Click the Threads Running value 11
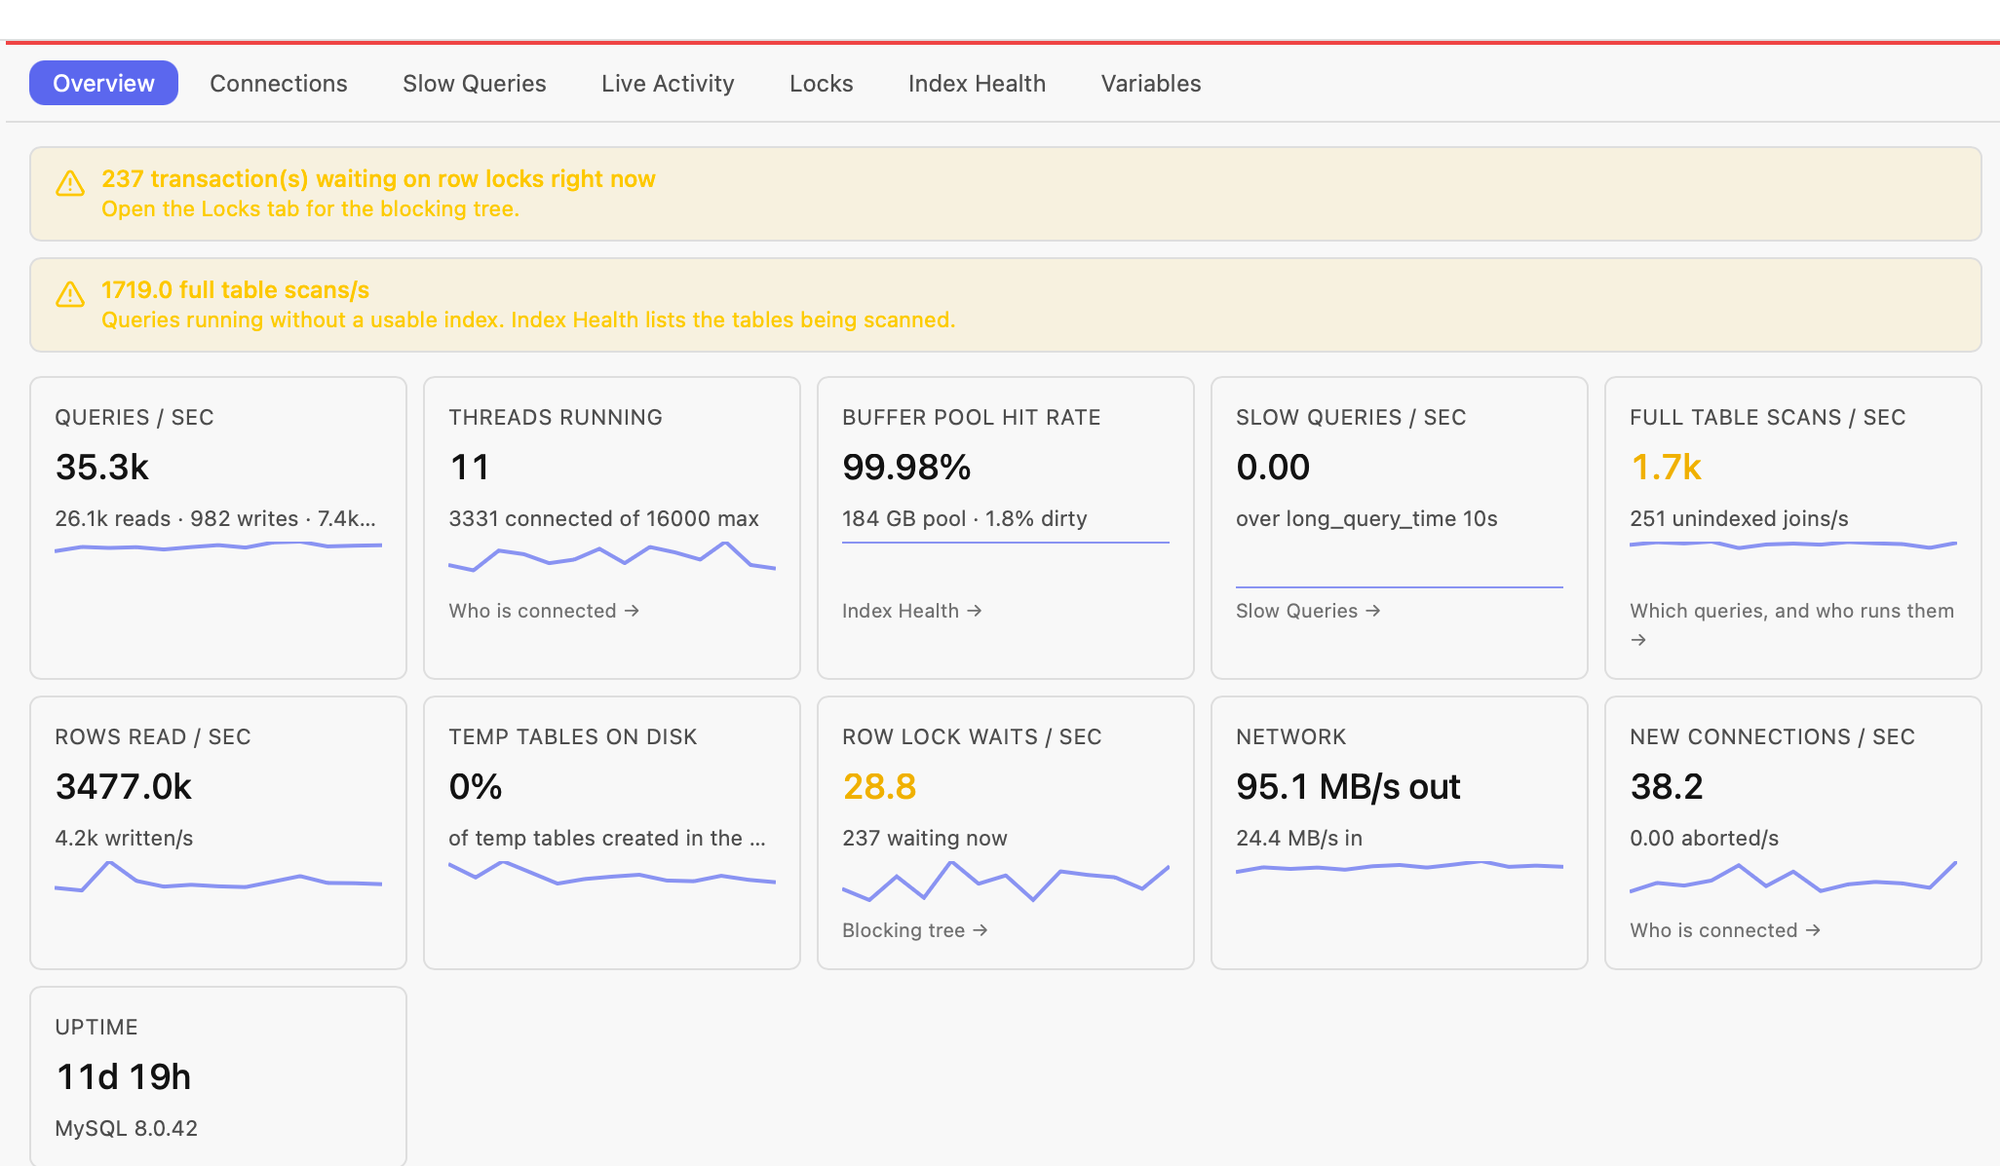2000x1166 pixels. click(x=469, y=467)
